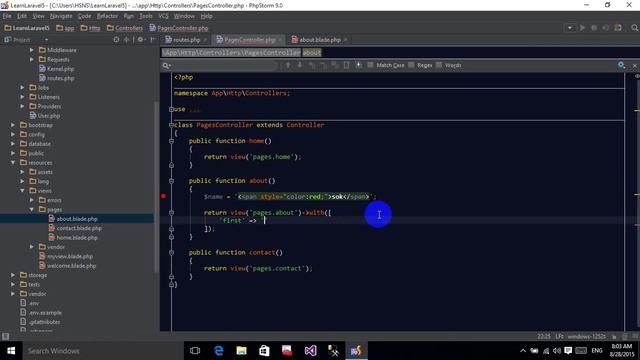Toggle the Regex checkbox
Viewport: 640px width, 360px height.
pos(411,65)
